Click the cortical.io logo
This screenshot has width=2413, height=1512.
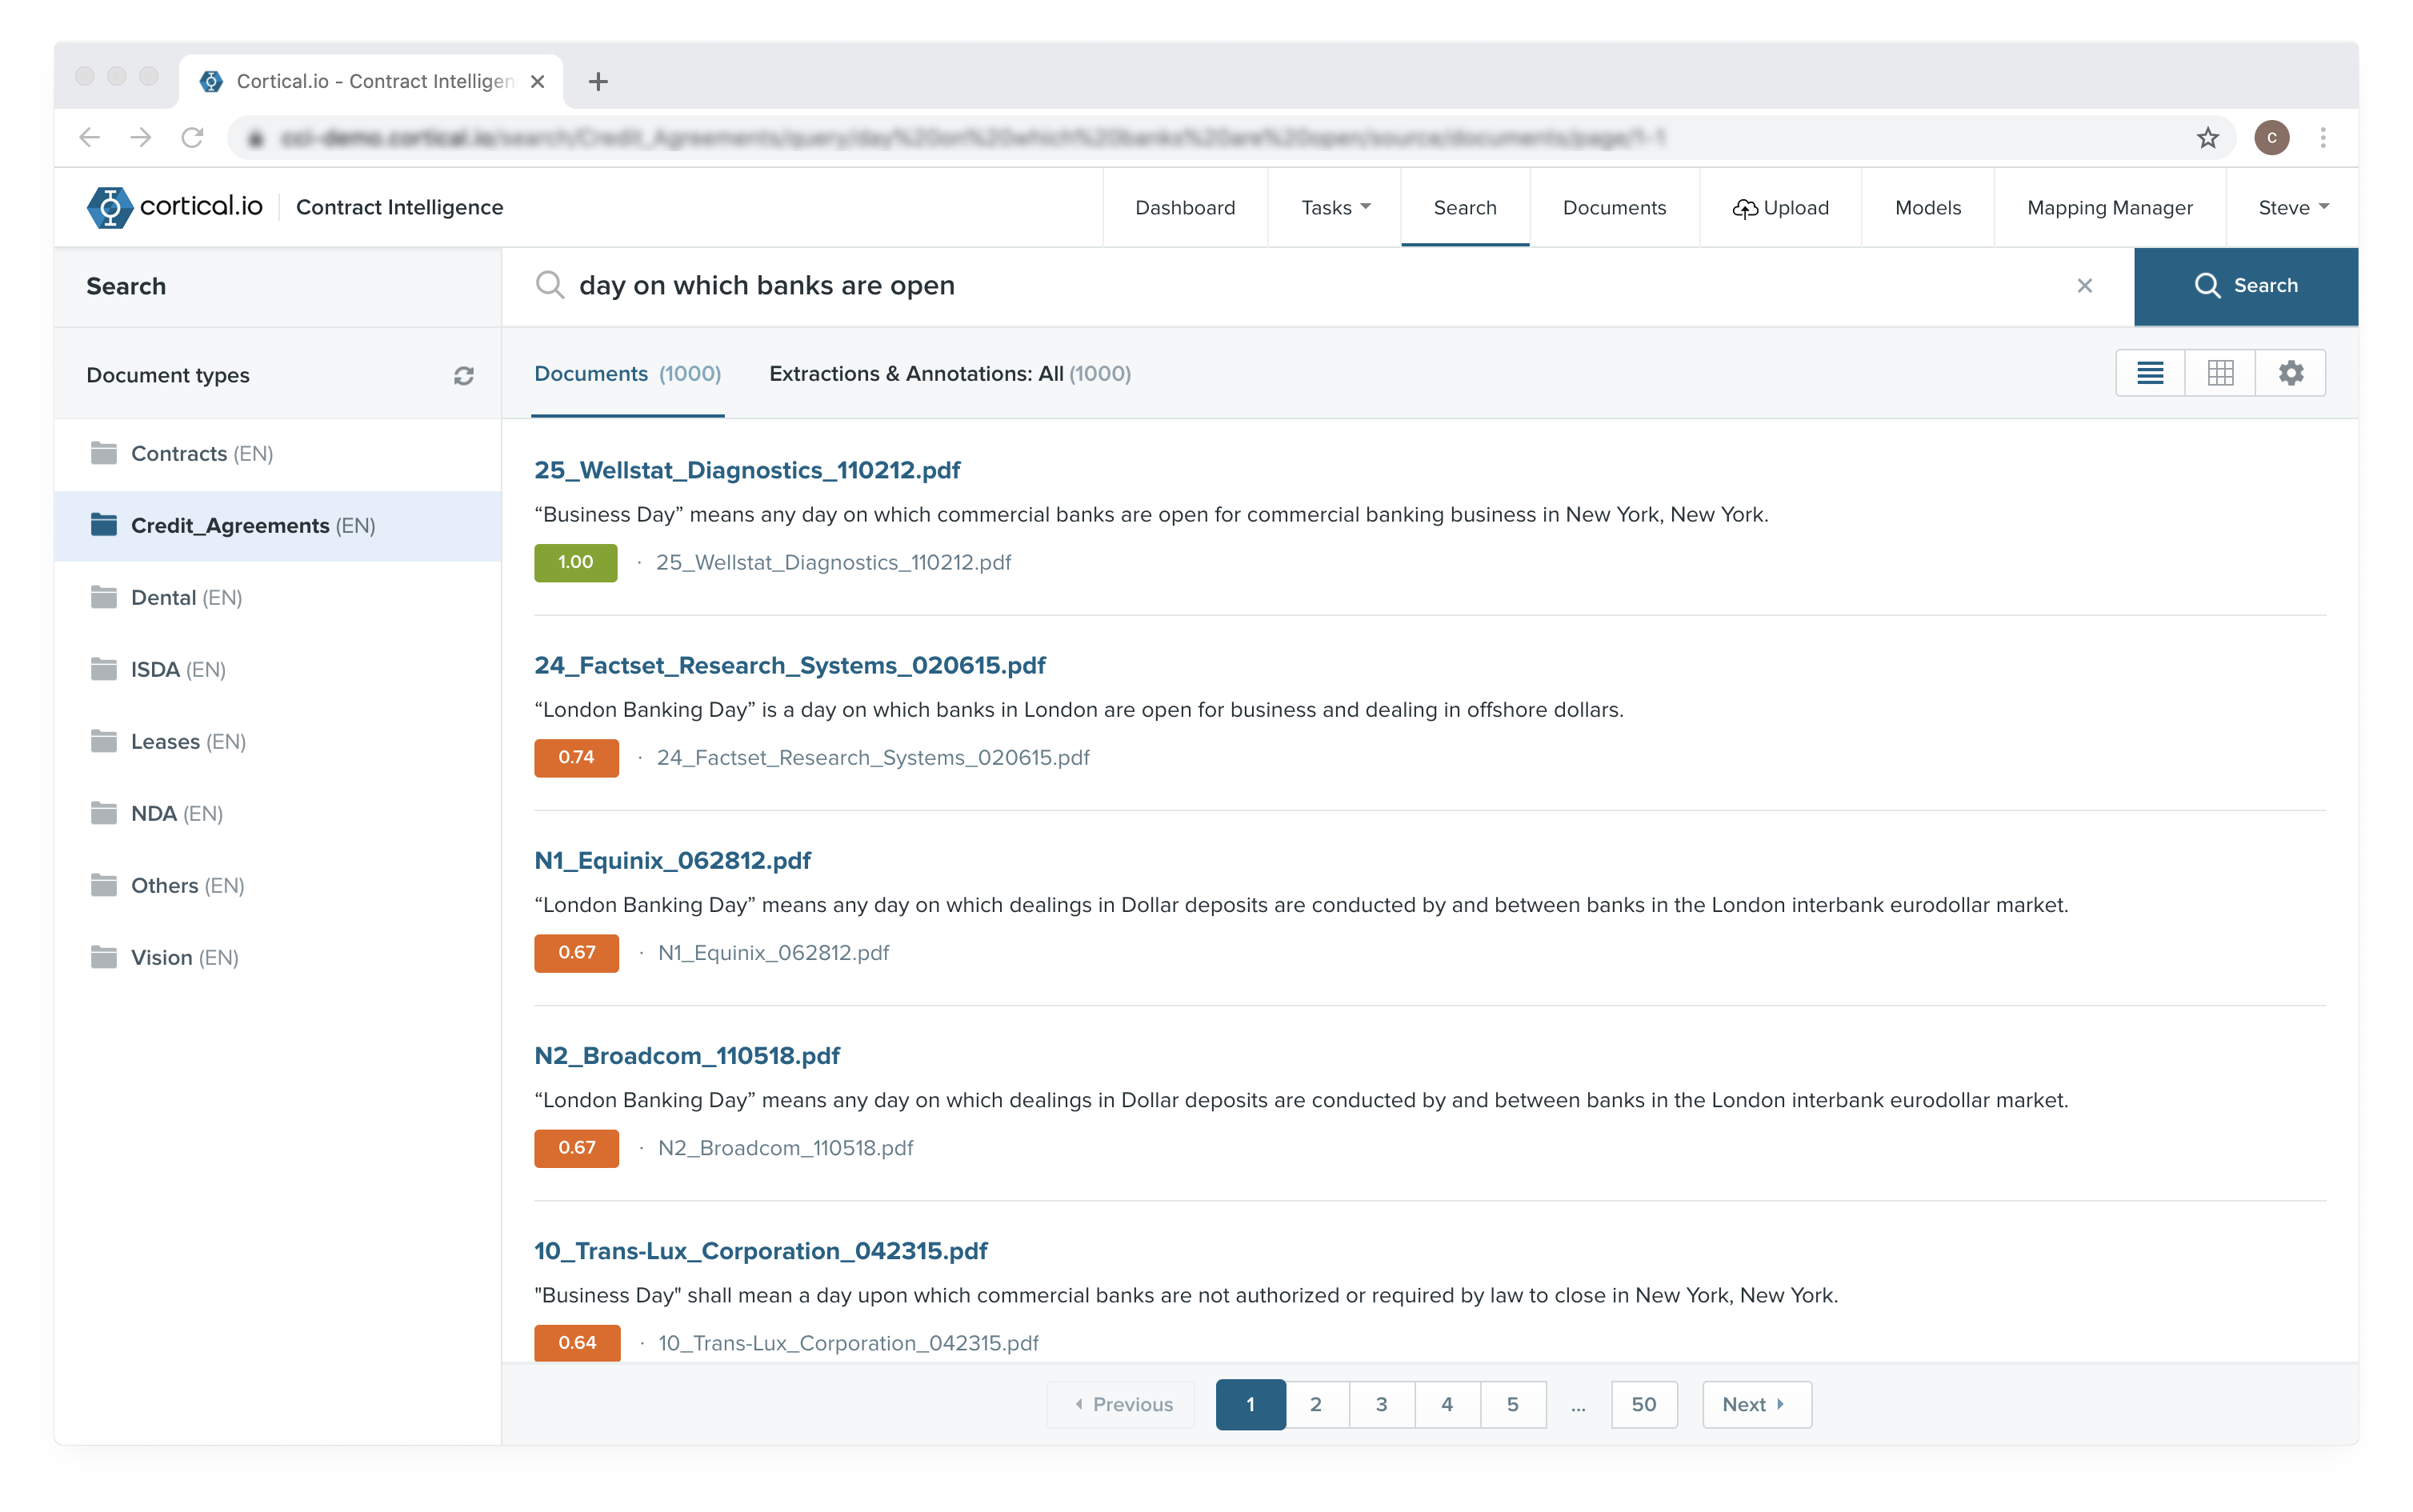click(x=176, y=207)
